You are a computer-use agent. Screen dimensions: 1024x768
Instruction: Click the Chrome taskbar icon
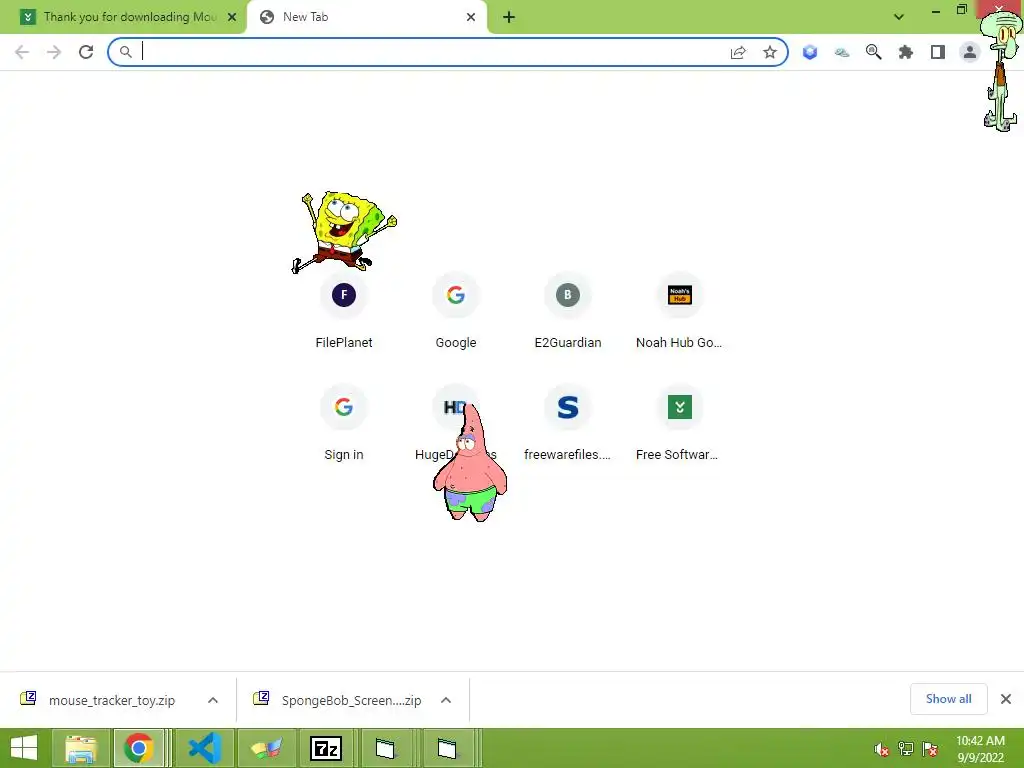tap(138, 748)
